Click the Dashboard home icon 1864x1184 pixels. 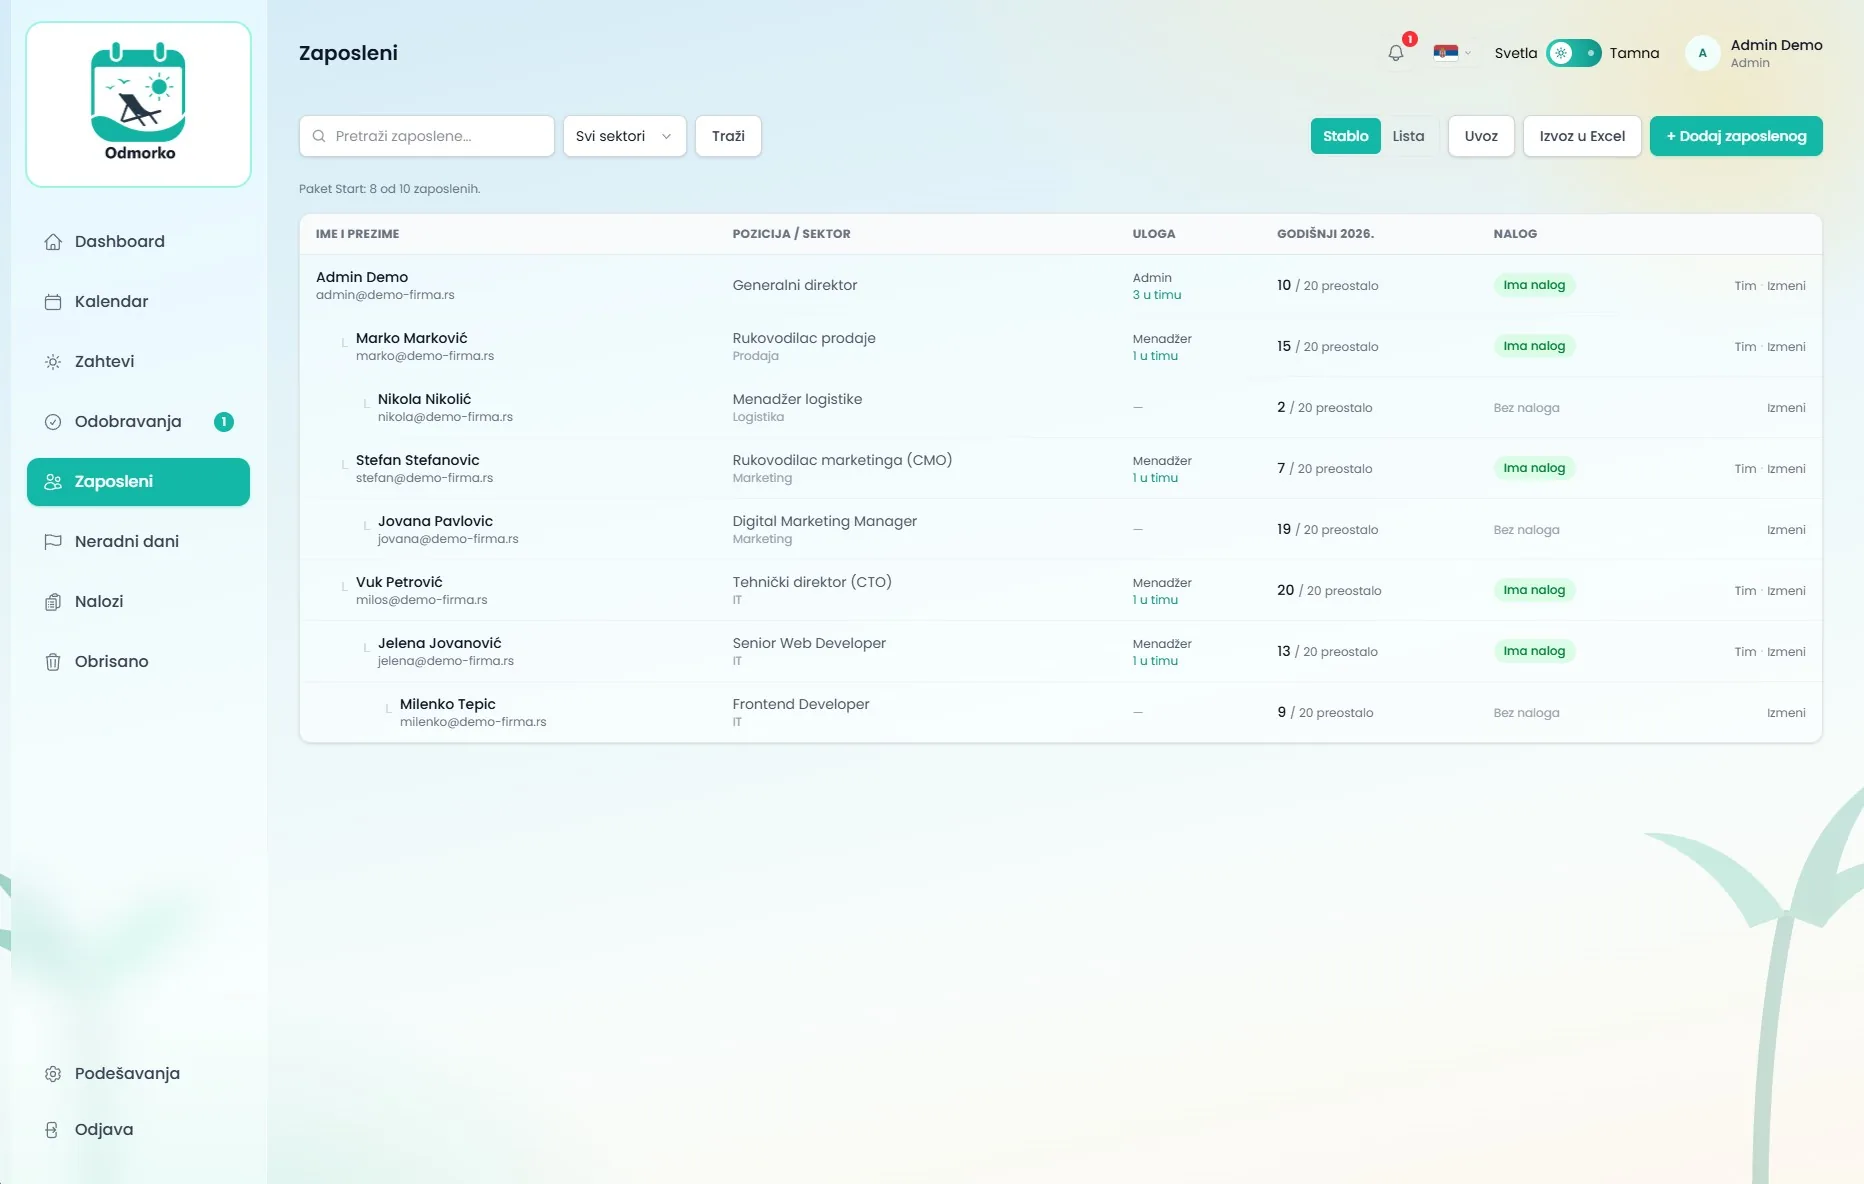click(x=53, y=242)
